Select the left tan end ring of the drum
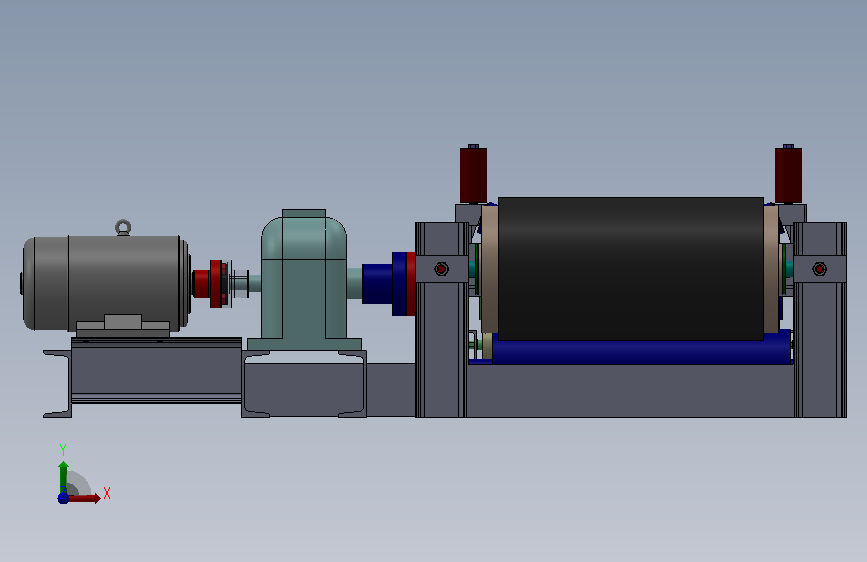Image resolution: width=867 pixels, height=562 pixels. 489,269
